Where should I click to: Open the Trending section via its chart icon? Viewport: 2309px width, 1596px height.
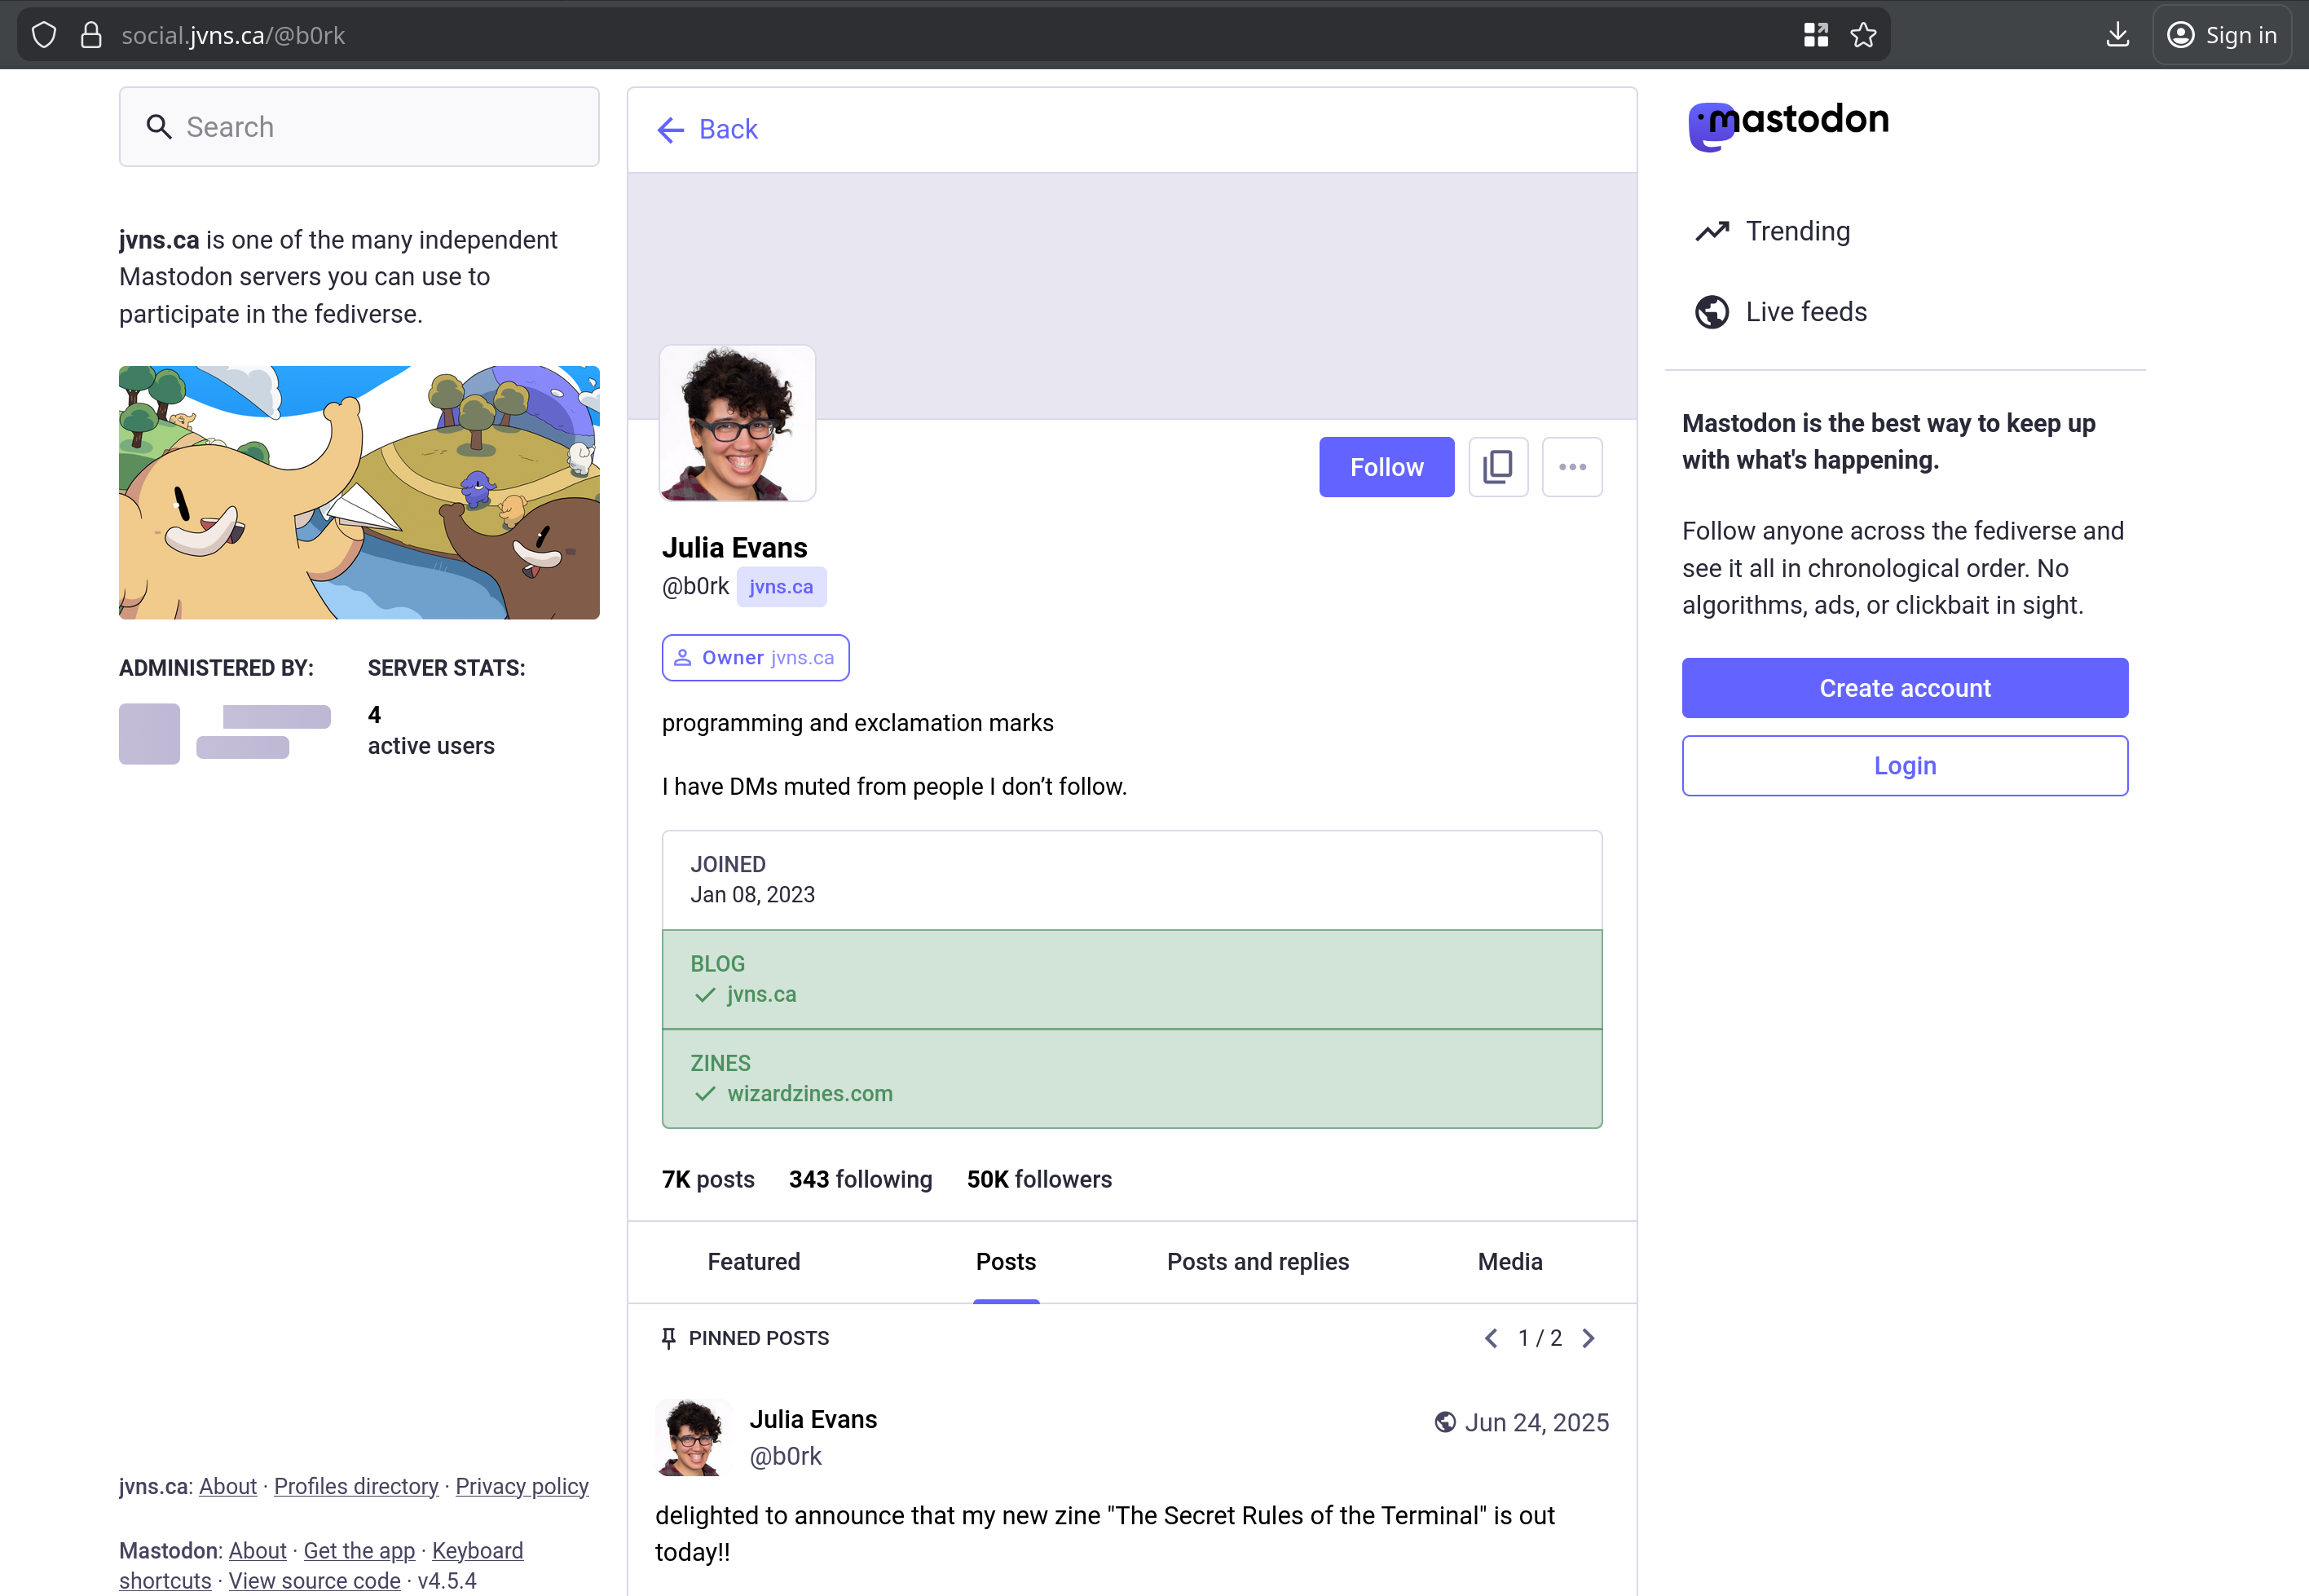tap(1711, 230)
